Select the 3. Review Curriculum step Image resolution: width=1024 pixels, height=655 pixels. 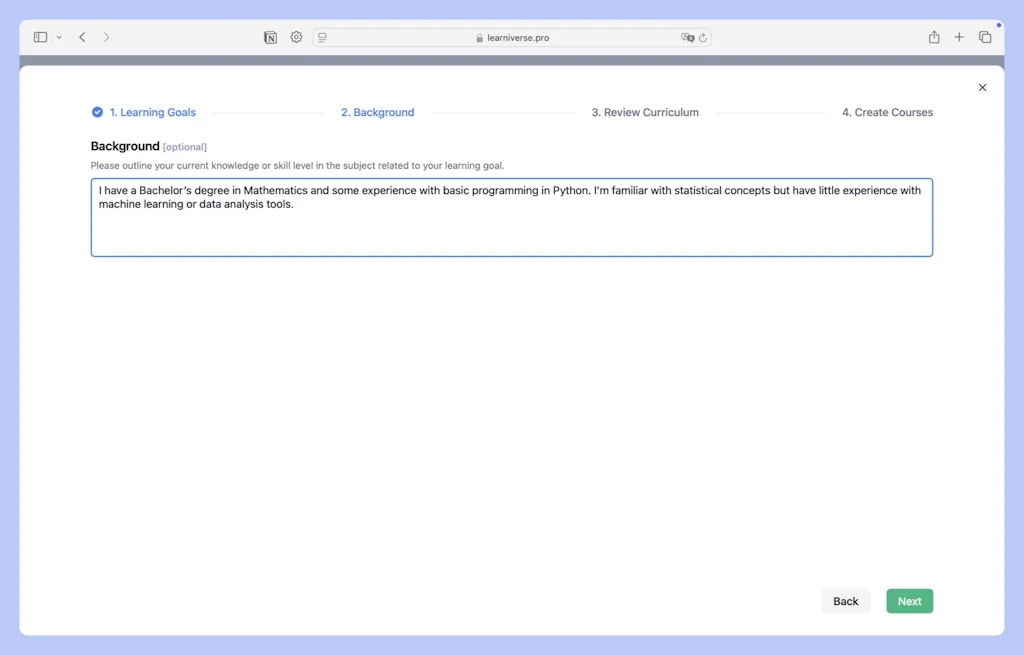[645, 112]
